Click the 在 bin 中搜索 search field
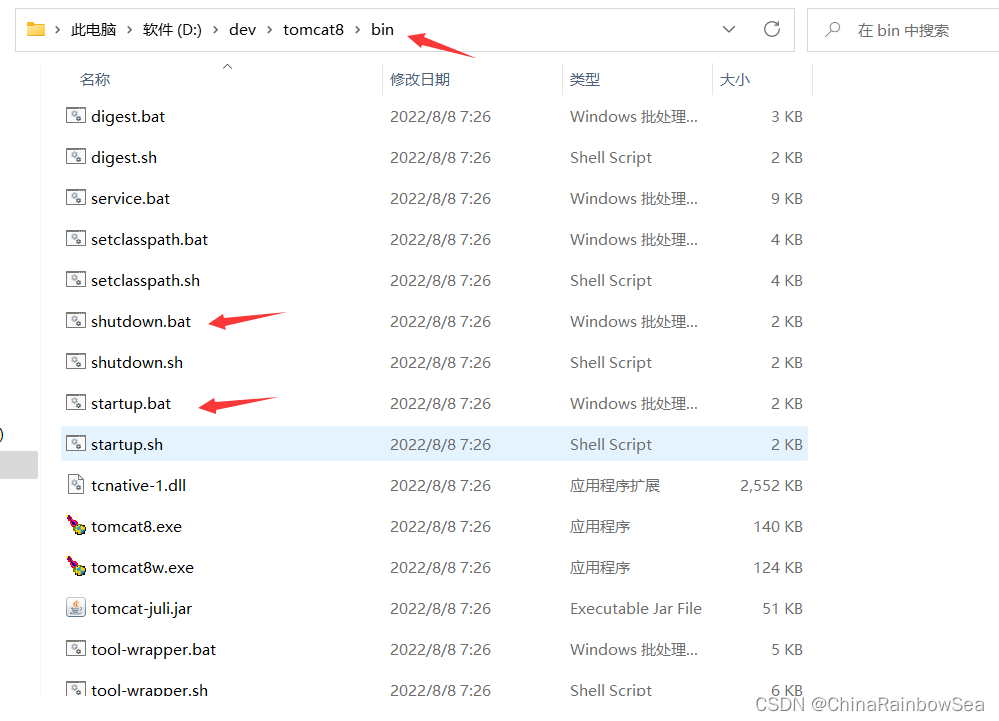The width and height of the screenshot is (999, 721). click(903, 30)
